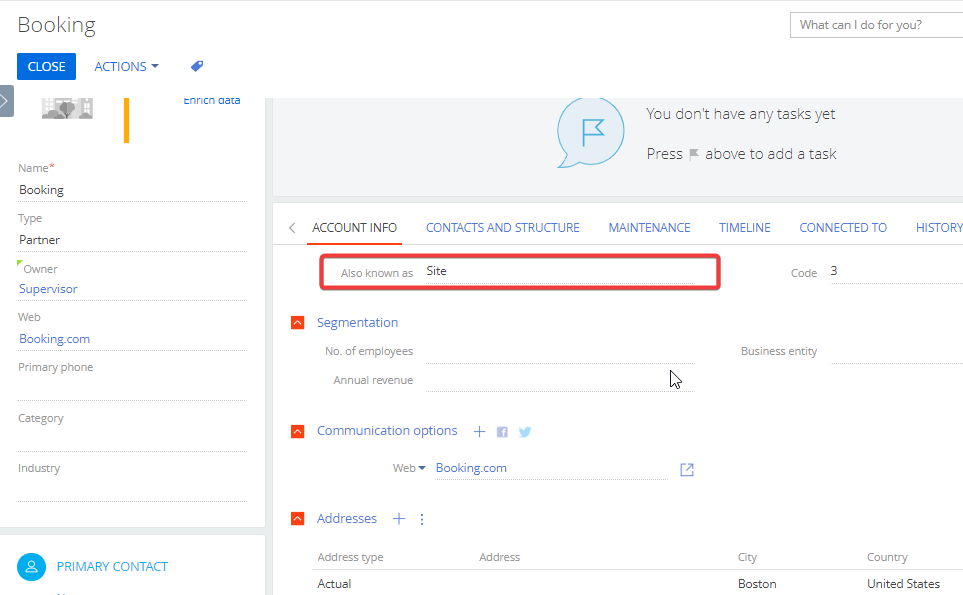Add a new address with the plus icon
The image size is (963, 595).
pos(399,519)
